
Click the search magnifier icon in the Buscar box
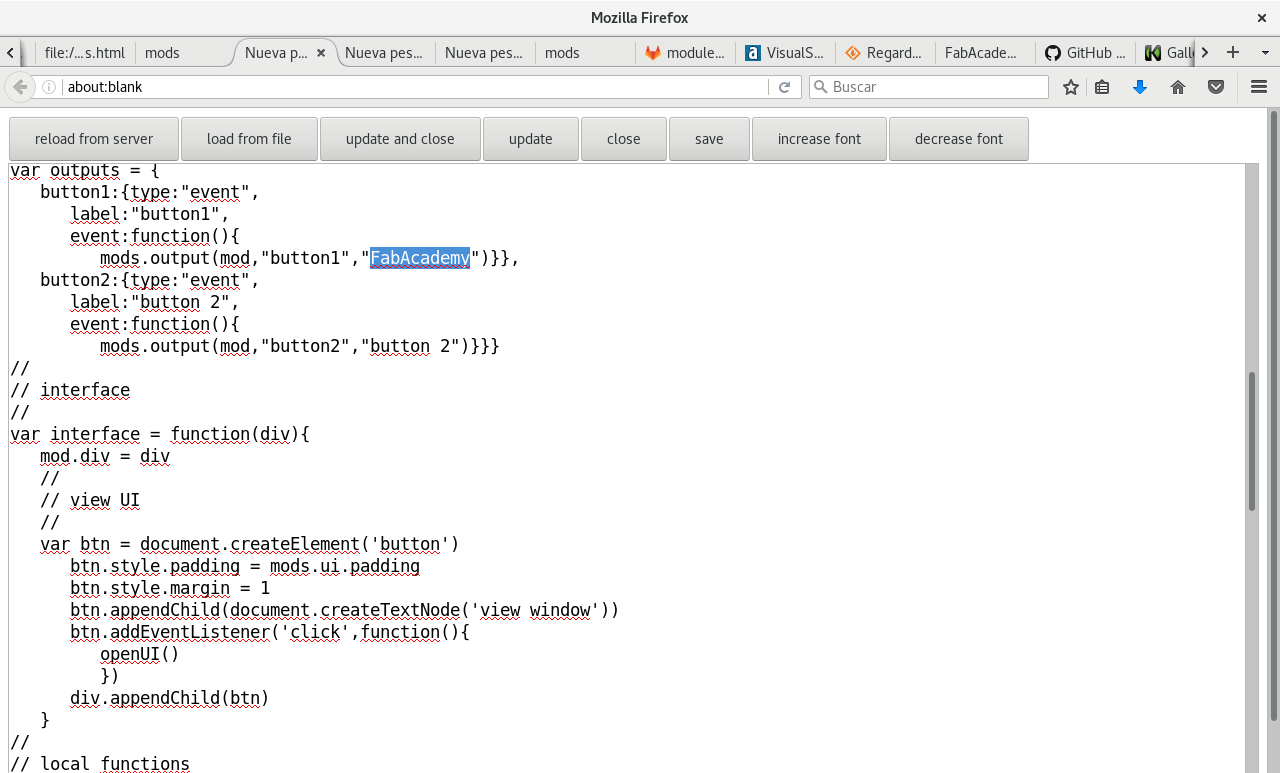coord(820,87)
